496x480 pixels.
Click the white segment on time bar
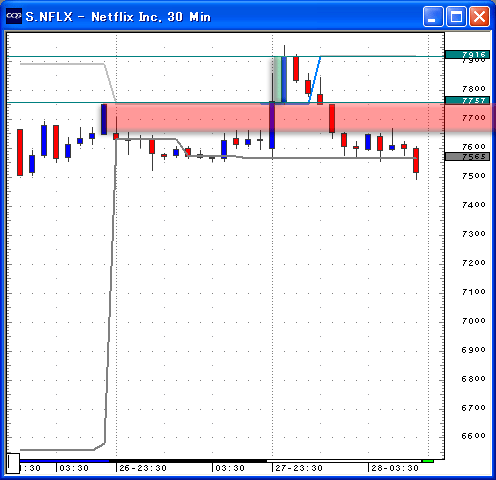coord(344,461)
